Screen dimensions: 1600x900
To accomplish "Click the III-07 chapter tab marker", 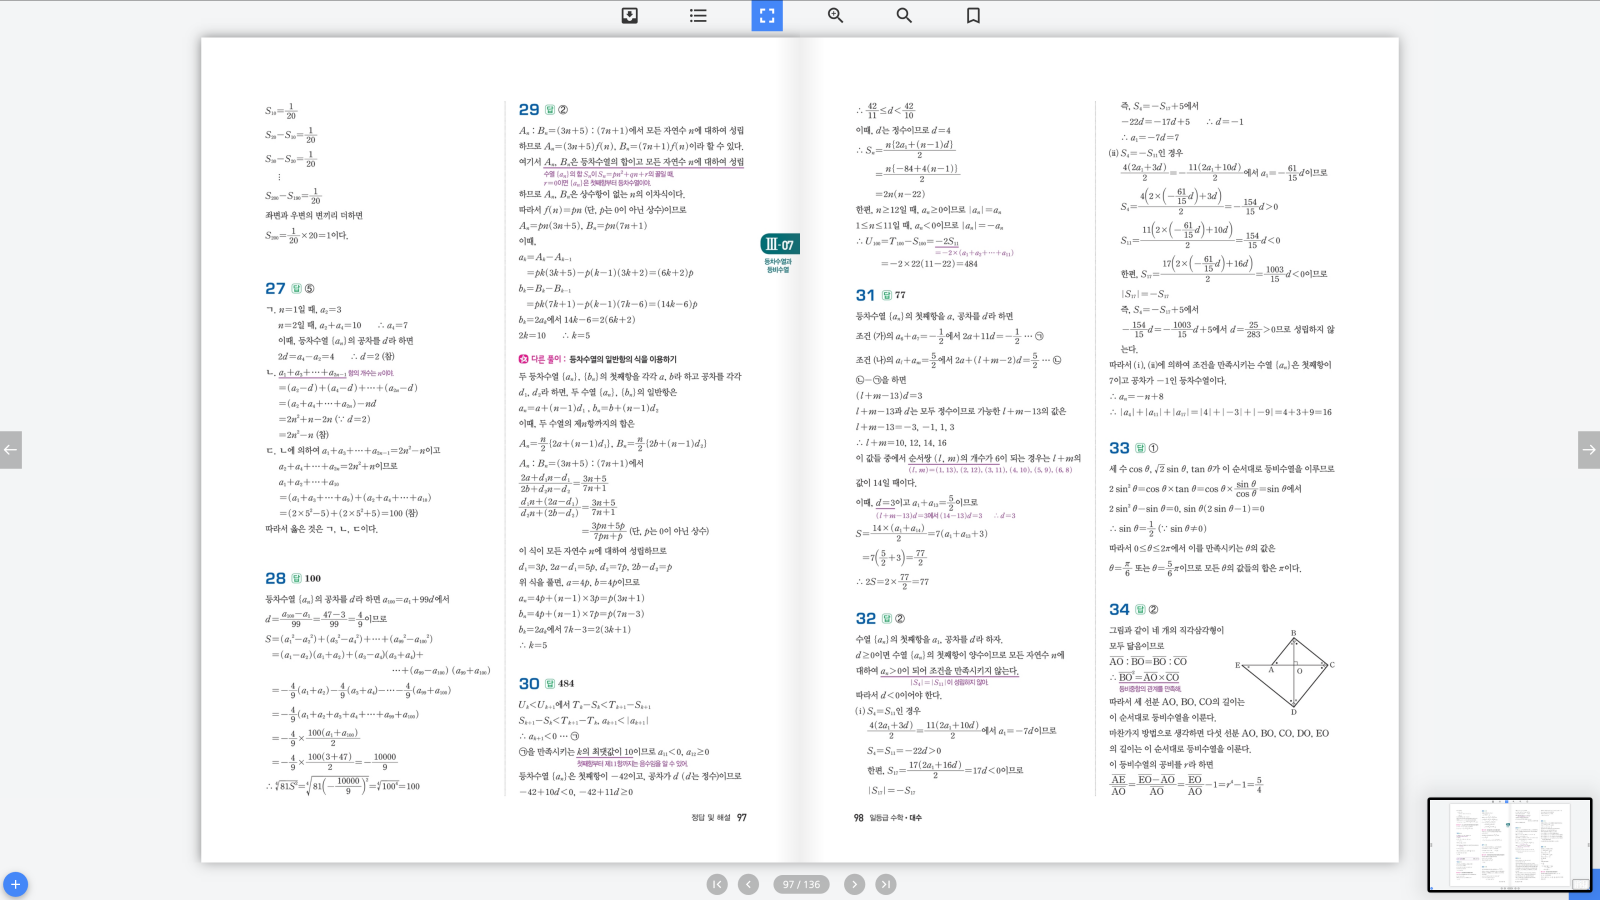I will [779, 245].
